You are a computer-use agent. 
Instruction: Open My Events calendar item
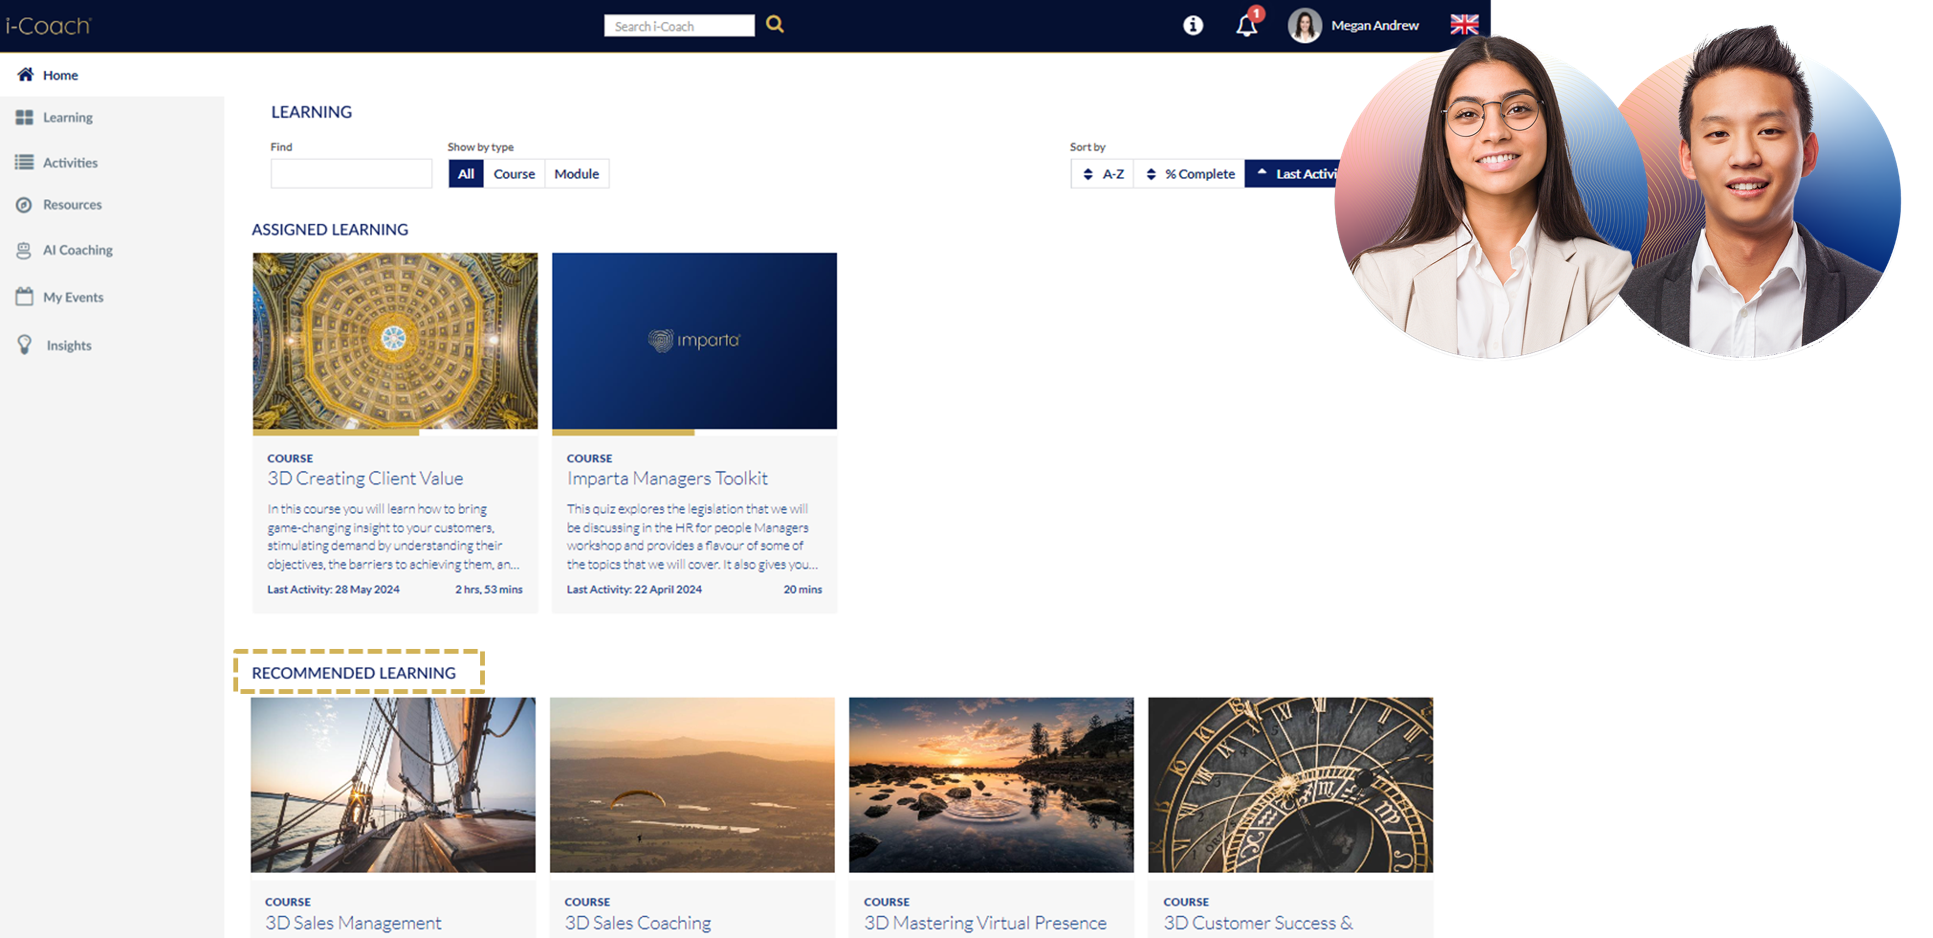72,297
